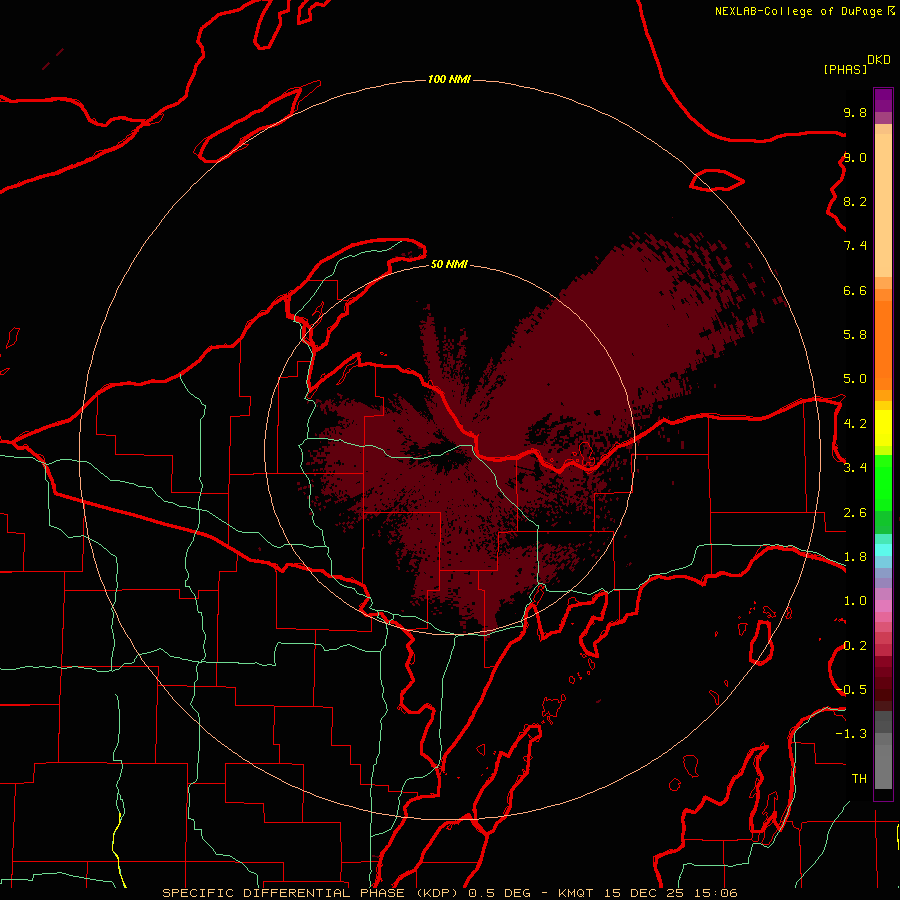This screenshot has height=900, width=900.
Task: Click the 50 NMI range ring label
Action: pos(449,264)
